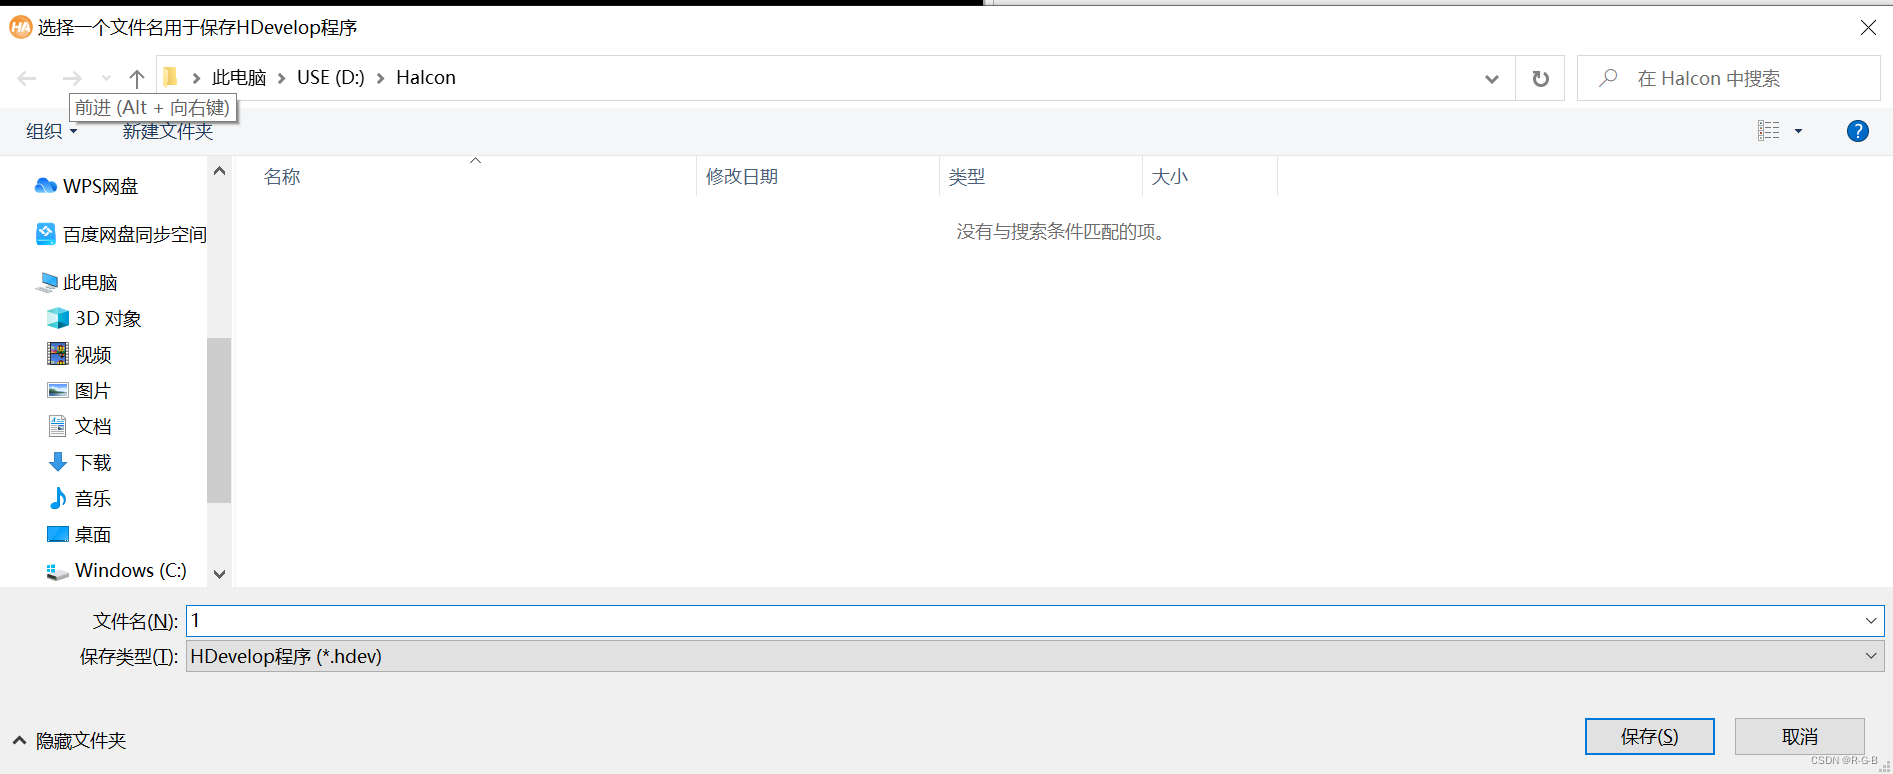The width and height of the screenshot is (1893, 774).
Task: Click the sidebar scroll down arrow
Action: (220, 574)
